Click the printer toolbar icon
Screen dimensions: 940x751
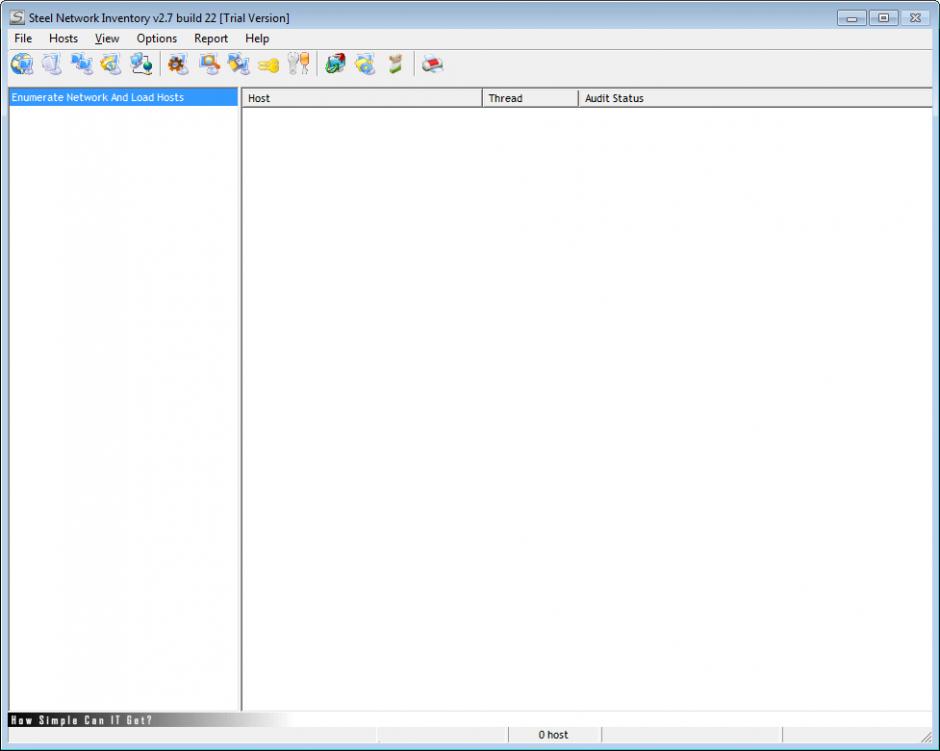[x=432, y=64]
